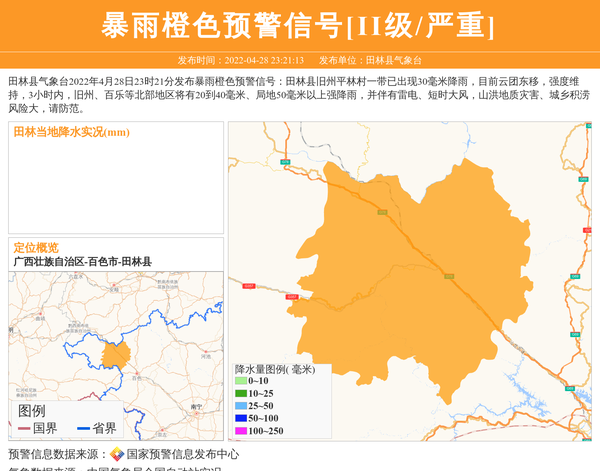This screenshot has width=600, height=471.
Task: Click the 发布时间 timestamp text
Action: 240,60
